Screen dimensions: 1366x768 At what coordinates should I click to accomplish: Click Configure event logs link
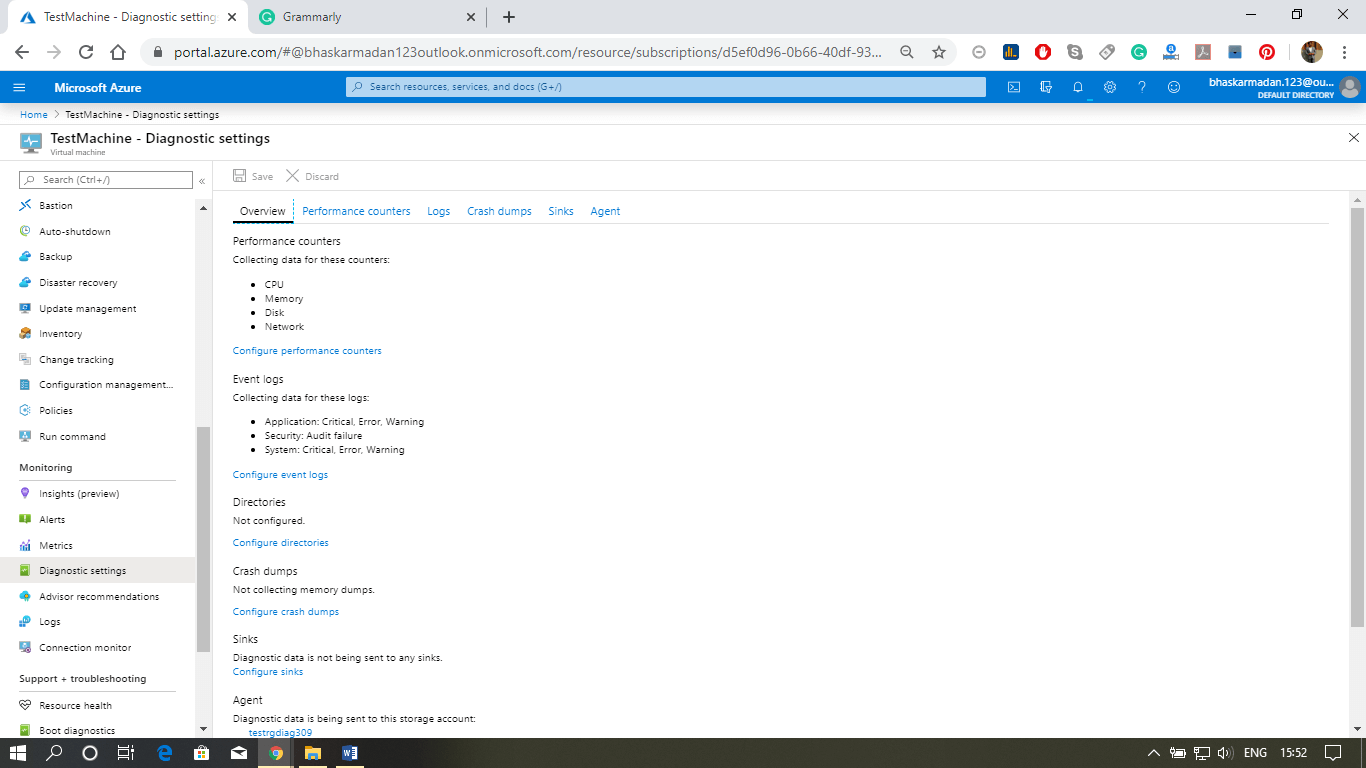280,475
